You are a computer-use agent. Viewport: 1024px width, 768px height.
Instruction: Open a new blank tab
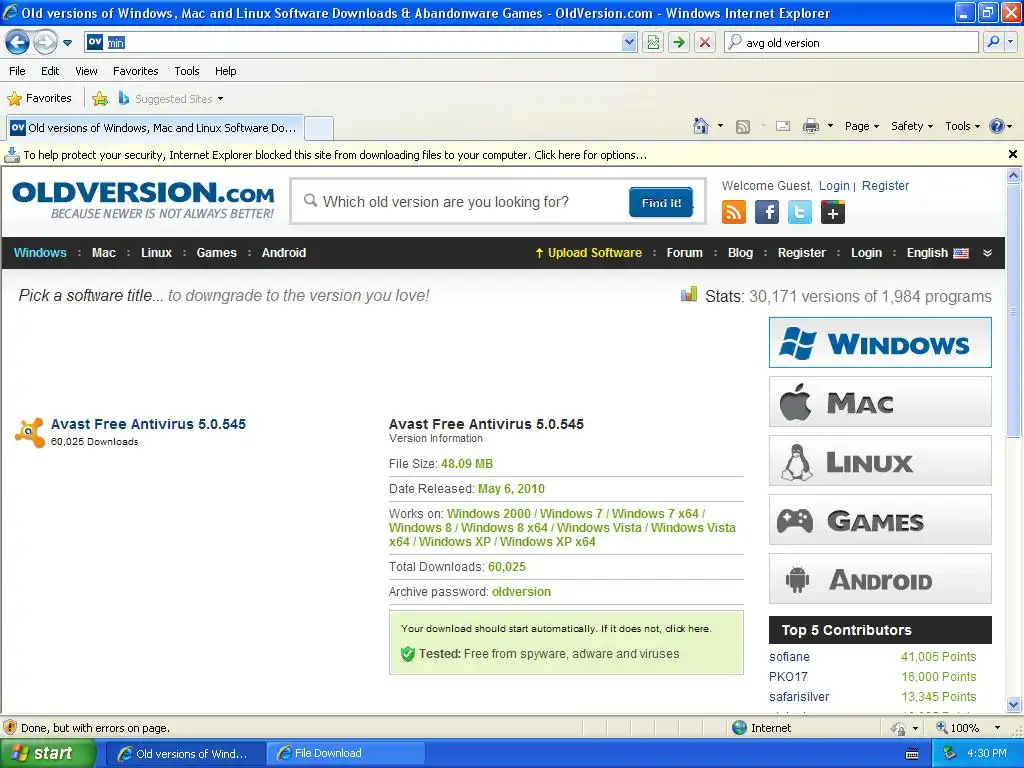[x=319, y=128]
